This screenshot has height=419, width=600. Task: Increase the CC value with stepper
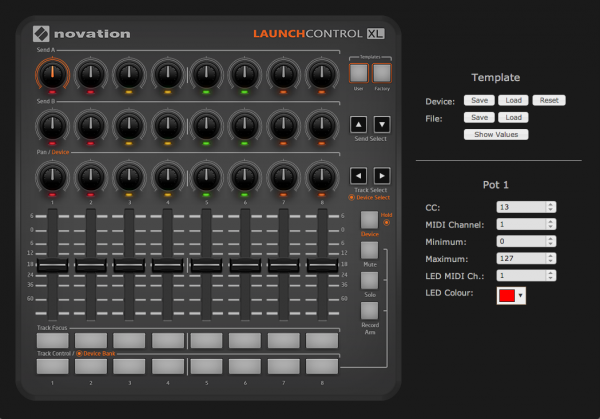click(x=550, y=204)
